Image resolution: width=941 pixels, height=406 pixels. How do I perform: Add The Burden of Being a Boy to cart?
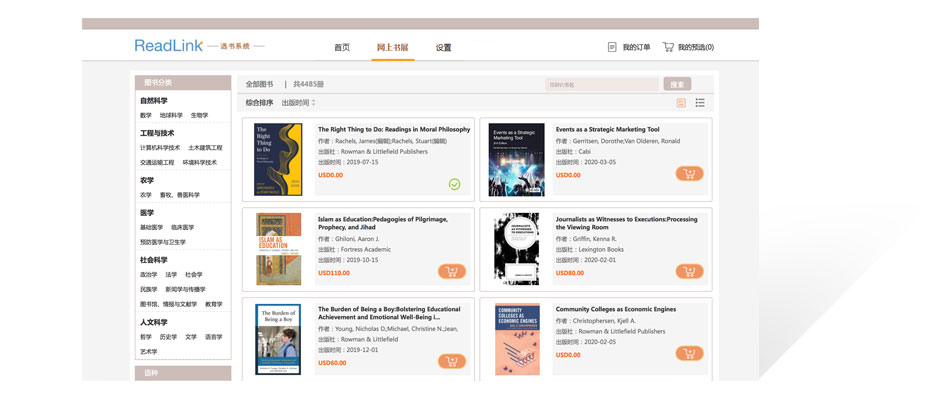[452, 361]
